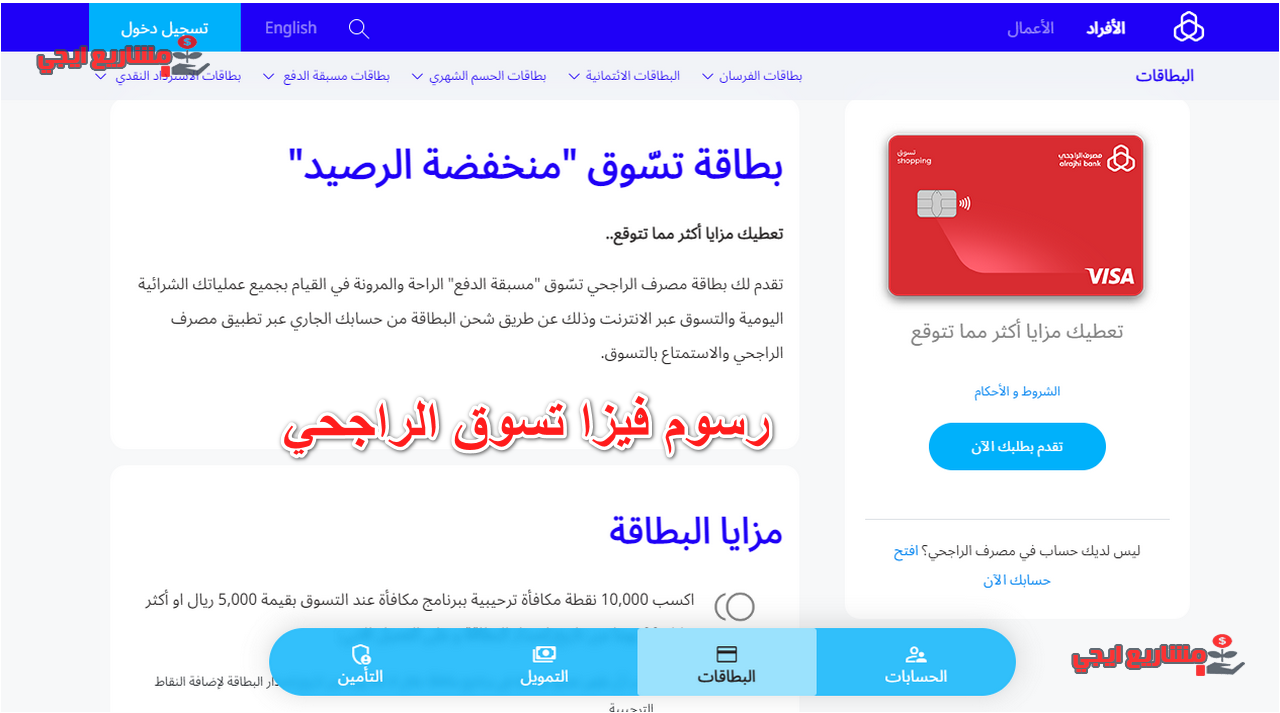Click the heading مزايا البطاقة

tap(696, 531)
